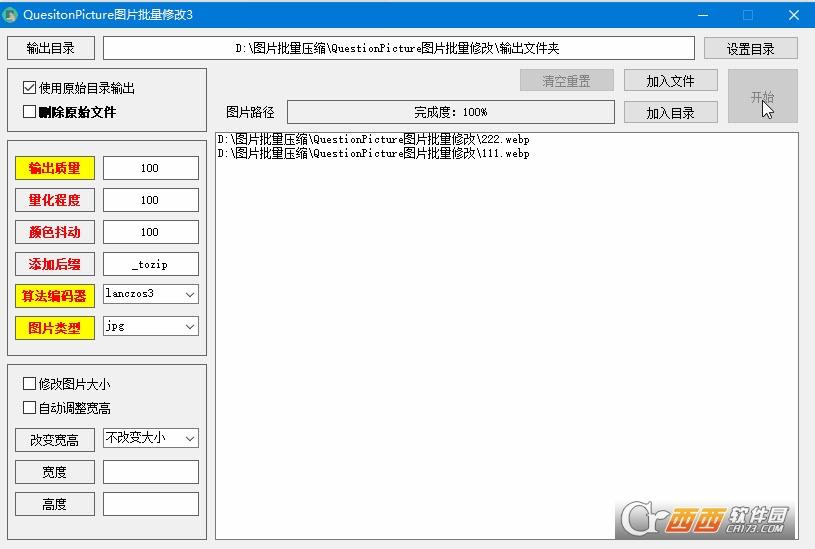Viewport: 815px width, 549px height.
Task: Click the height input field
Action: pos(151,504)
